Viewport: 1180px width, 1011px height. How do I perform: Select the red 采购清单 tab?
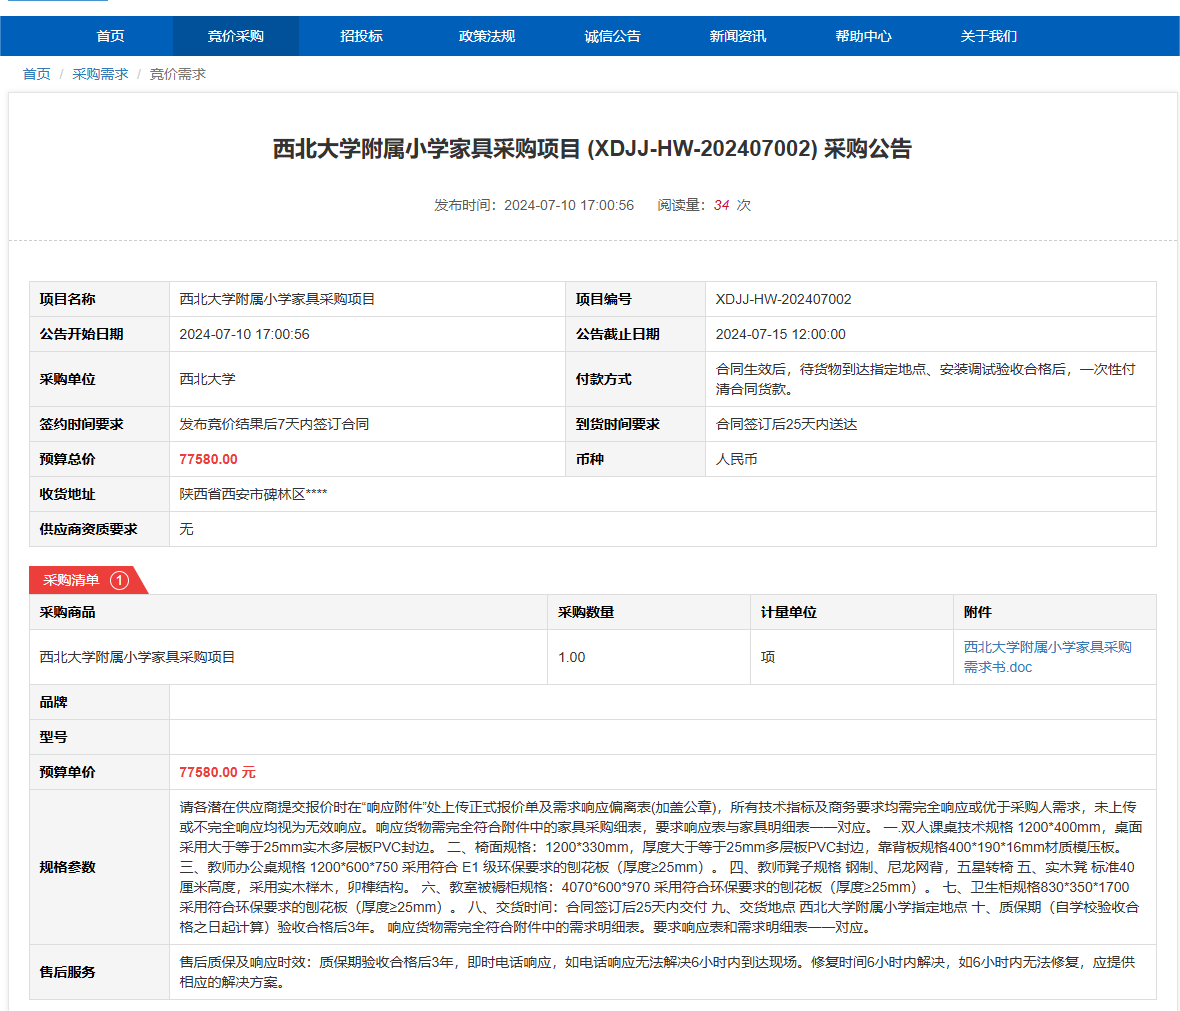click(72, 580)
